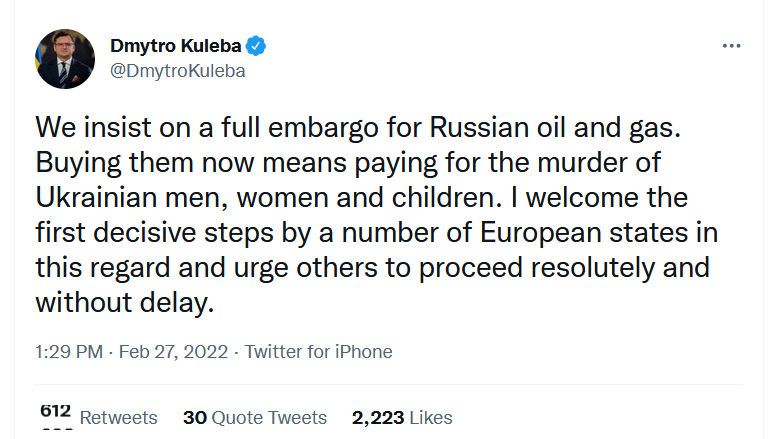Click the blue verified badge
The width and height of the screenshot is (771, 439).
(x=257, y=46)
